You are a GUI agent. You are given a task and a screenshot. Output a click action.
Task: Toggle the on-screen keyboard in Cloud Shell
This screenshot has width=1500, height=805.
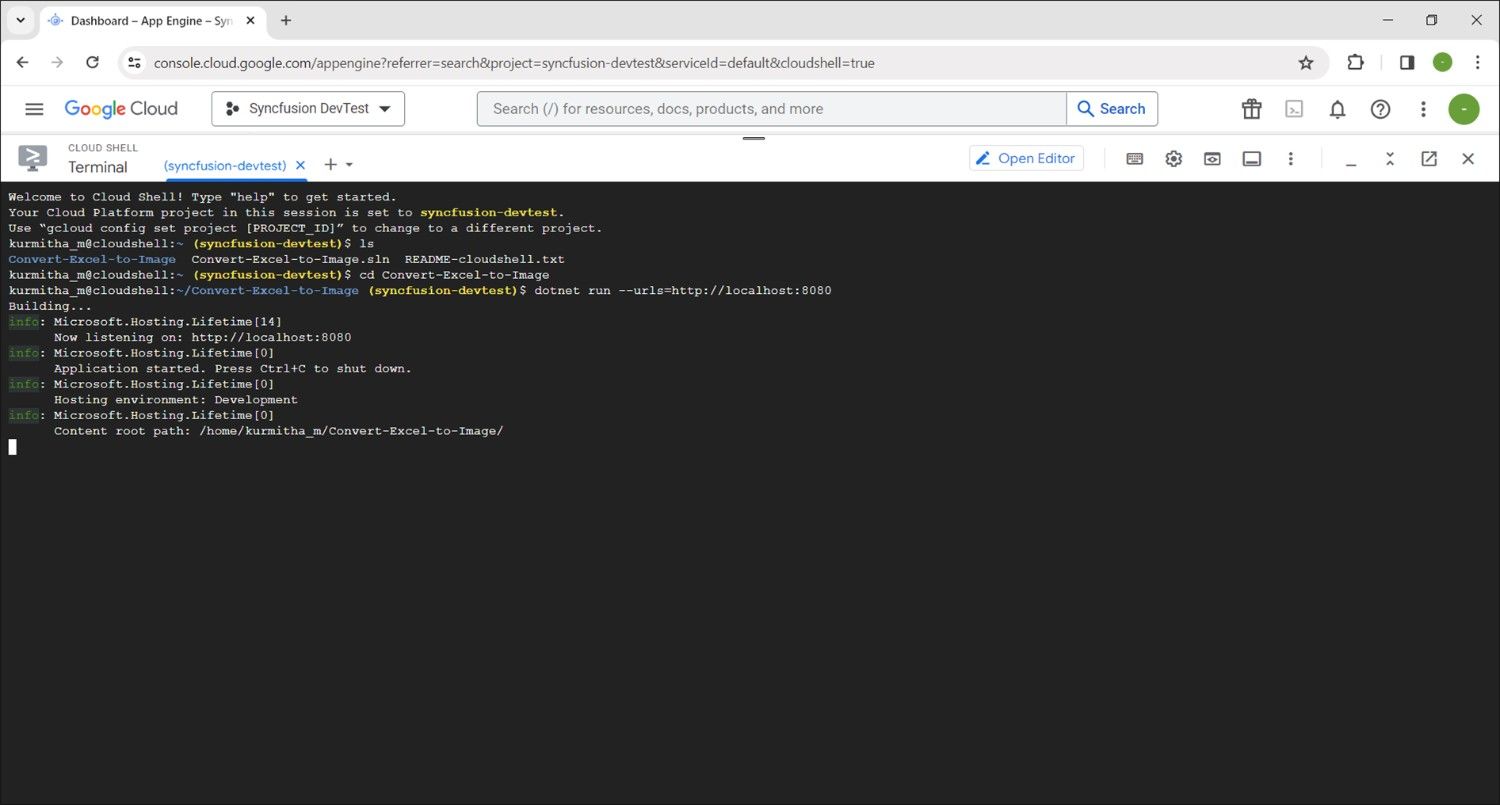[x=1134, y=159]
